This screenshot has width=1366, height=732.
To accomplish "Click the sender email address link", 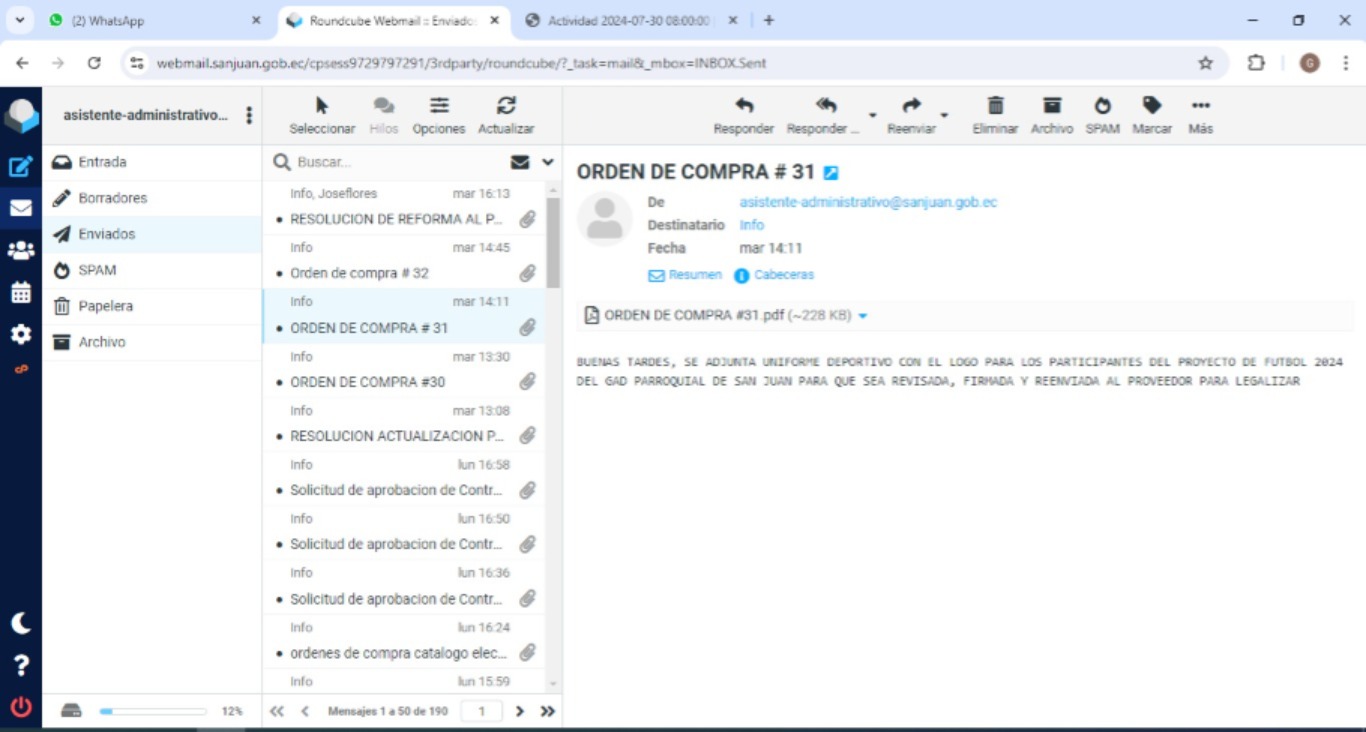I will [868, 202].
